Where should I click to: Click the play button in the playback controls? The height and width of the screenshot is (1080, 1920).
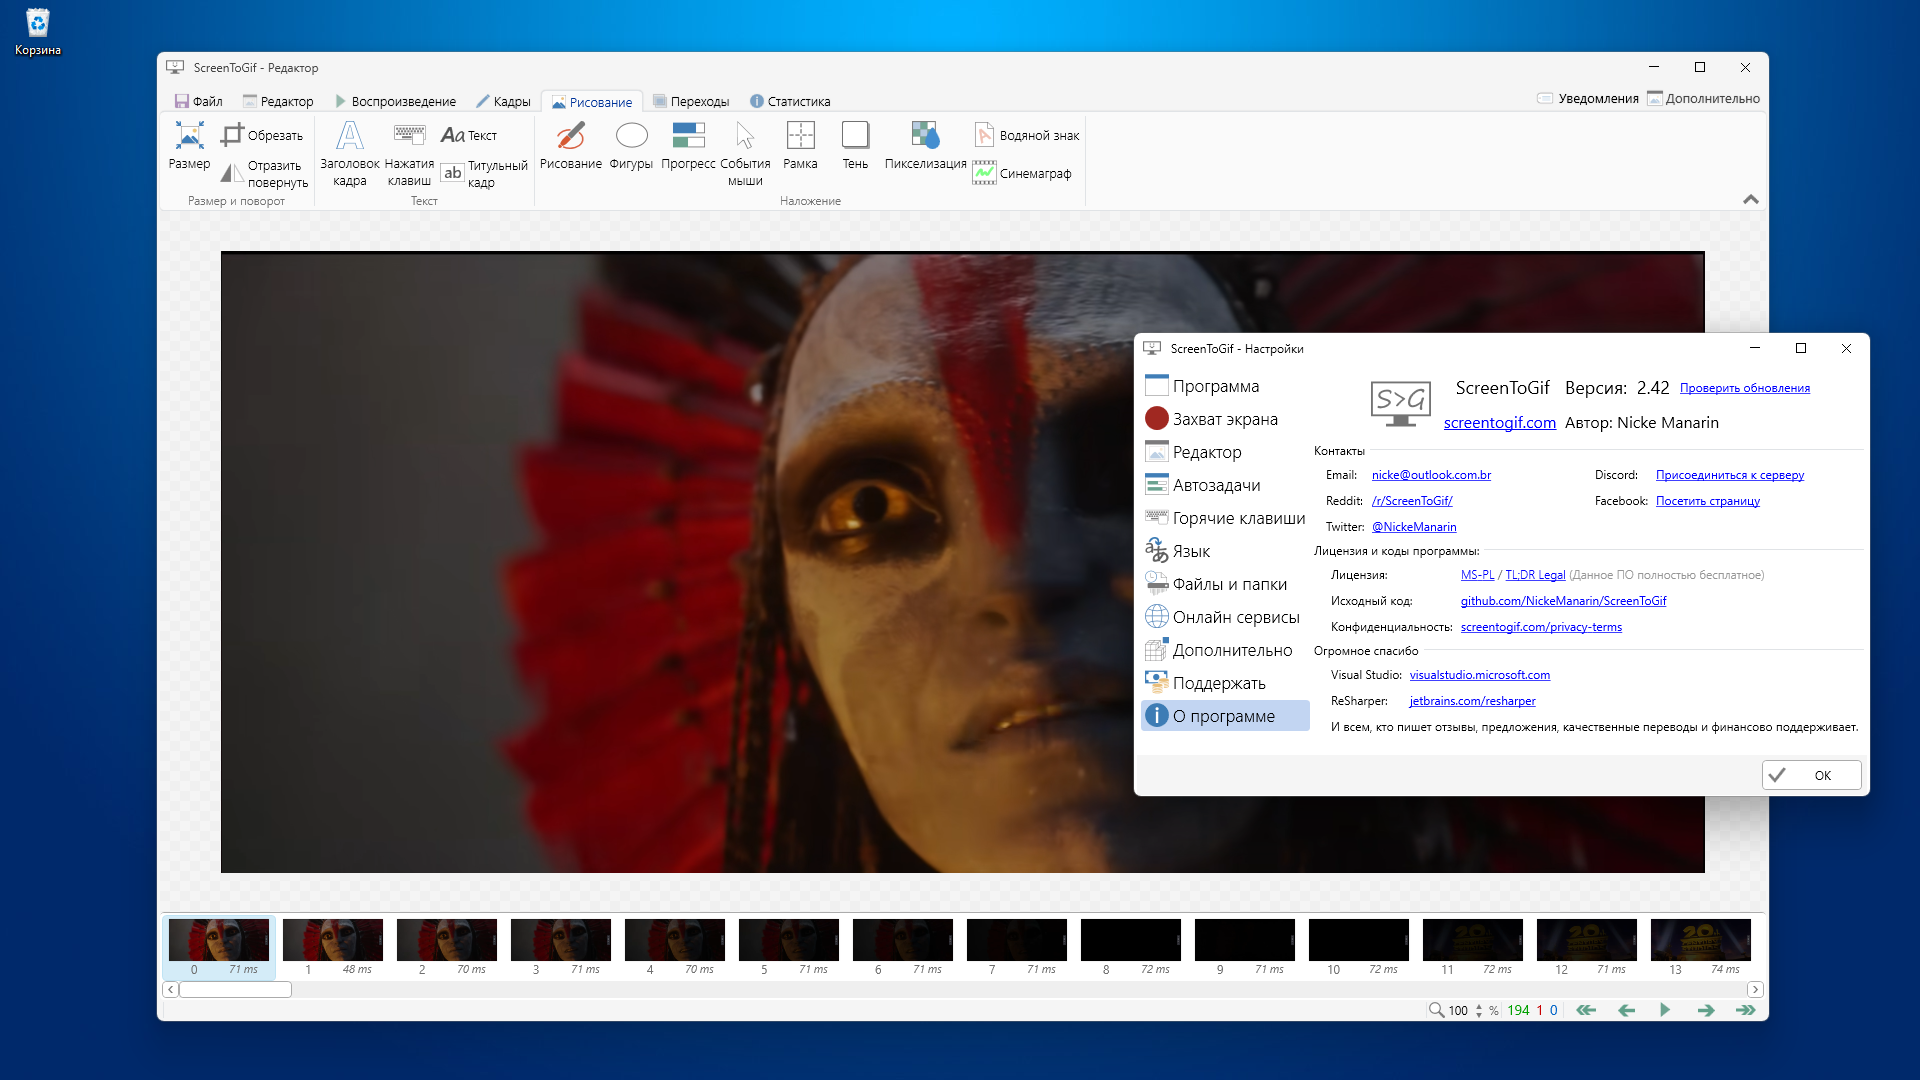[1665, 1010]
